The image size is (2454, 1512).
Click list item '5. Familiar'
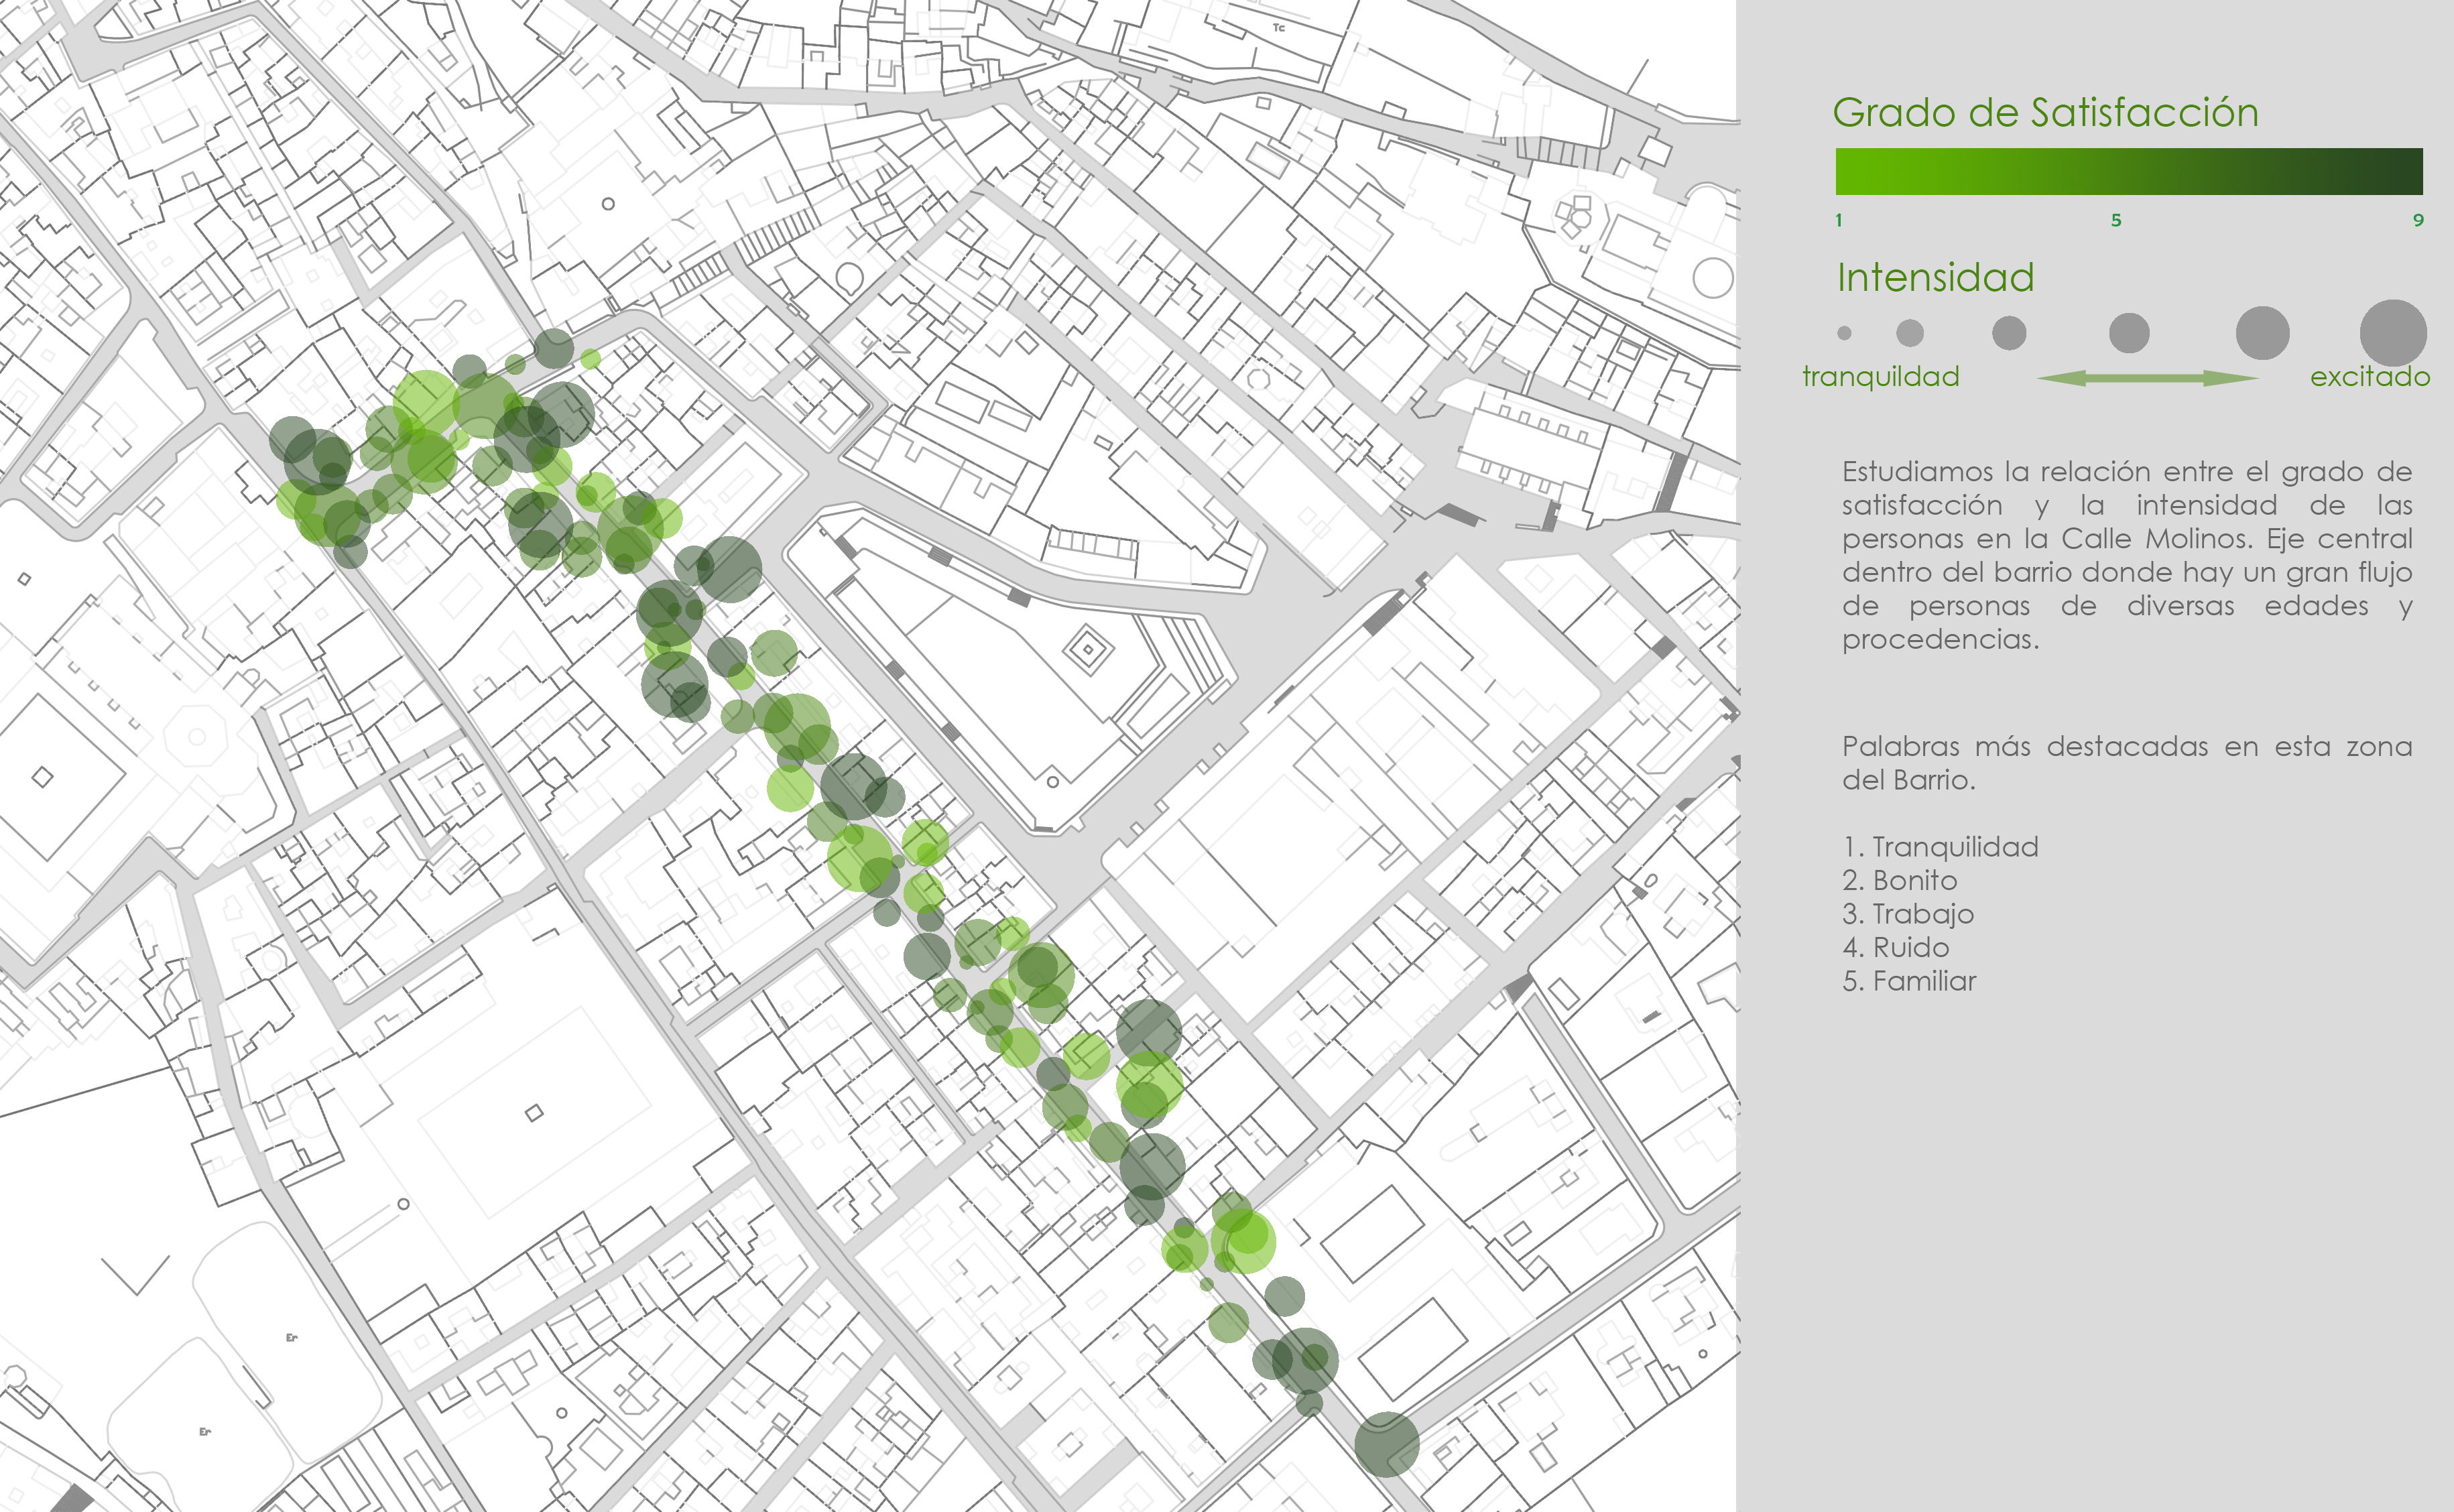click(1909, 981)
